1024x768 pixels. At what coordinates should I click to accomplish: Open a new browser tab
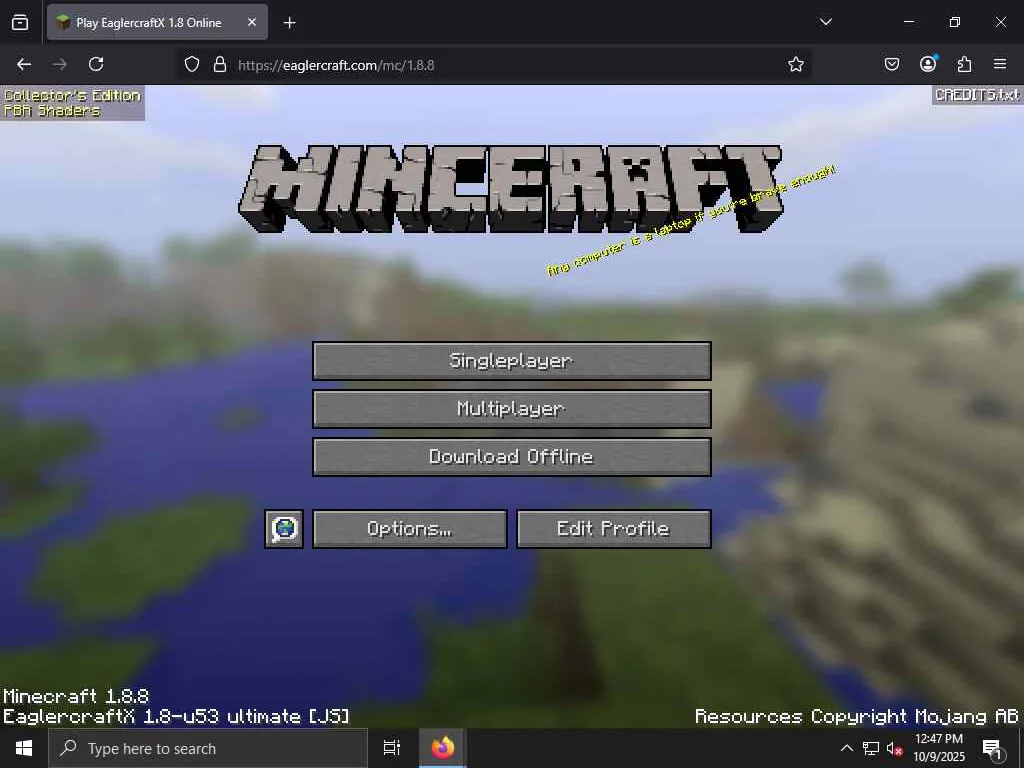pyautogui.click(x=289, y=23)
